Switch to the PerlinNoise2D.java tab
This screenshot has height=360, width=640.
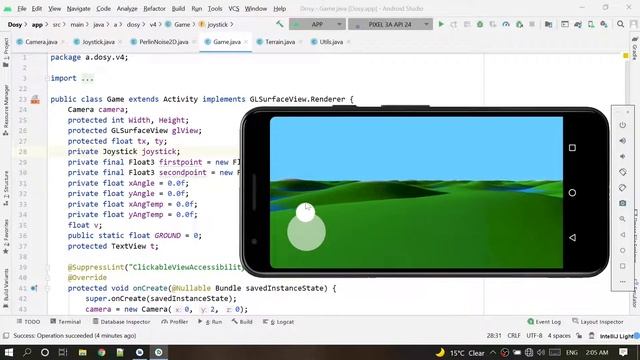(164, 42)
